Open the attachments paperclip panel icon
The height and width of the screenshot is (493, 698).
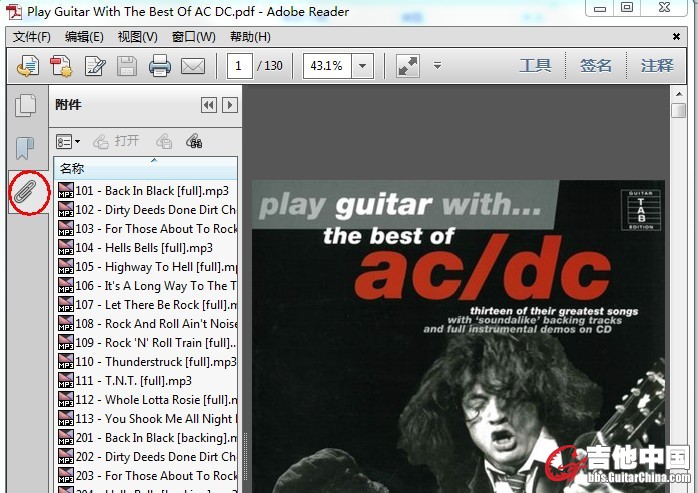coord(27,191)
